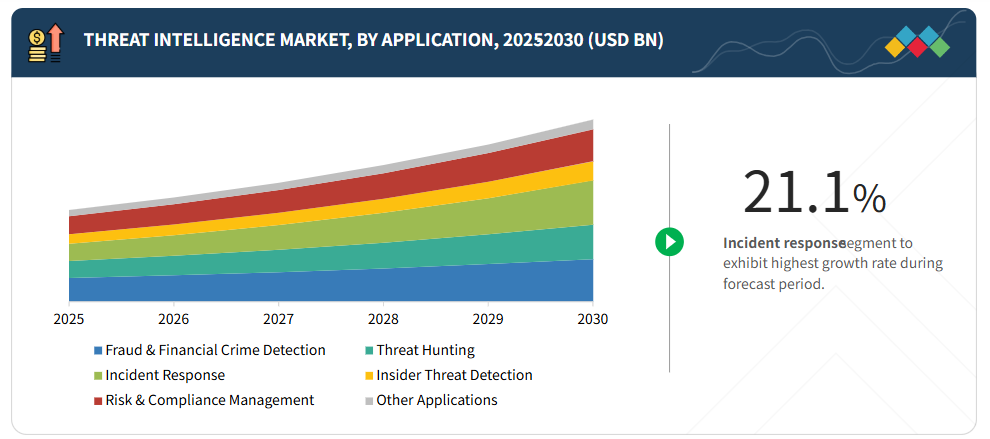Click the gray Other Applications swatch
The image size is (990, 439).
[x=369, y=401]
